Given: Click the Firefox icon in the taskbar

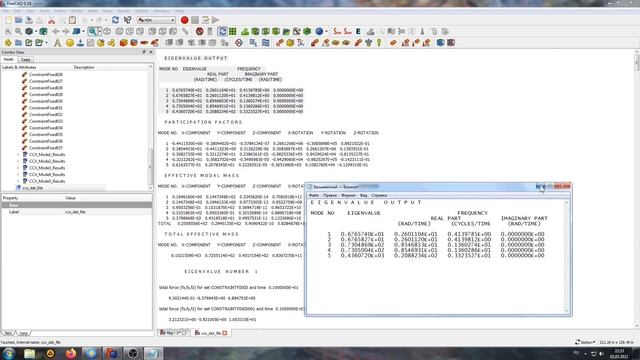Looking at the screenshot, I should coord(71,353).
